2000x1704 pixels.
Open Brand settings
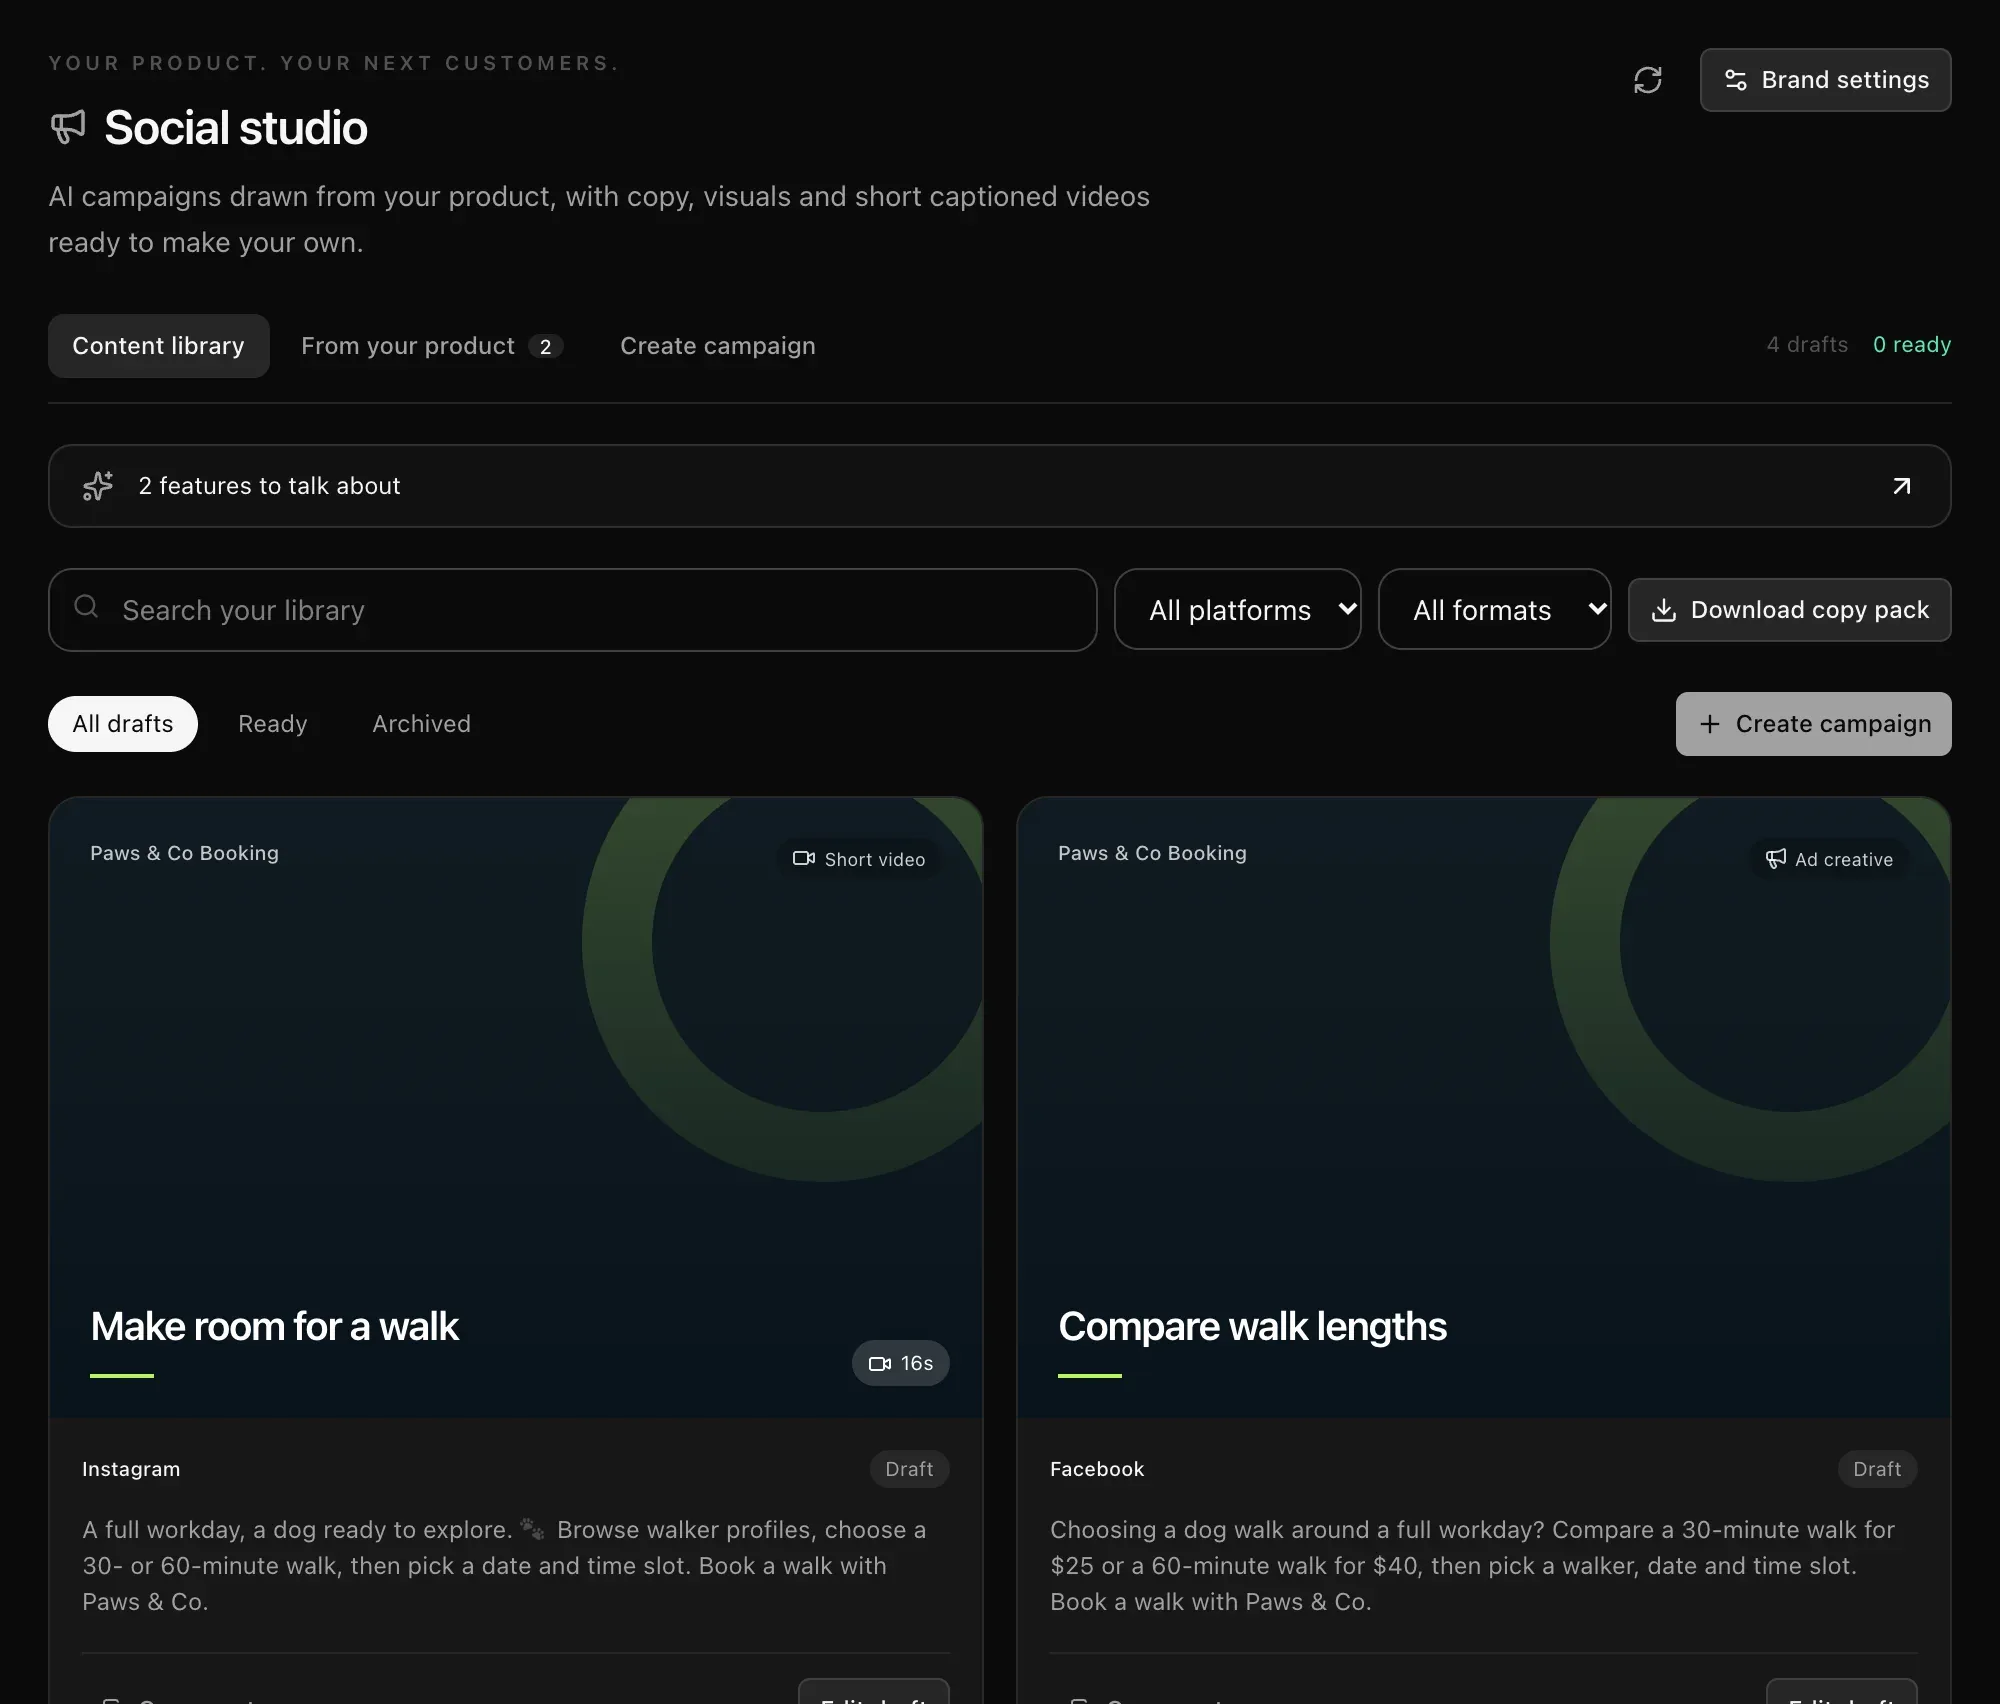tap(1825, 80)
